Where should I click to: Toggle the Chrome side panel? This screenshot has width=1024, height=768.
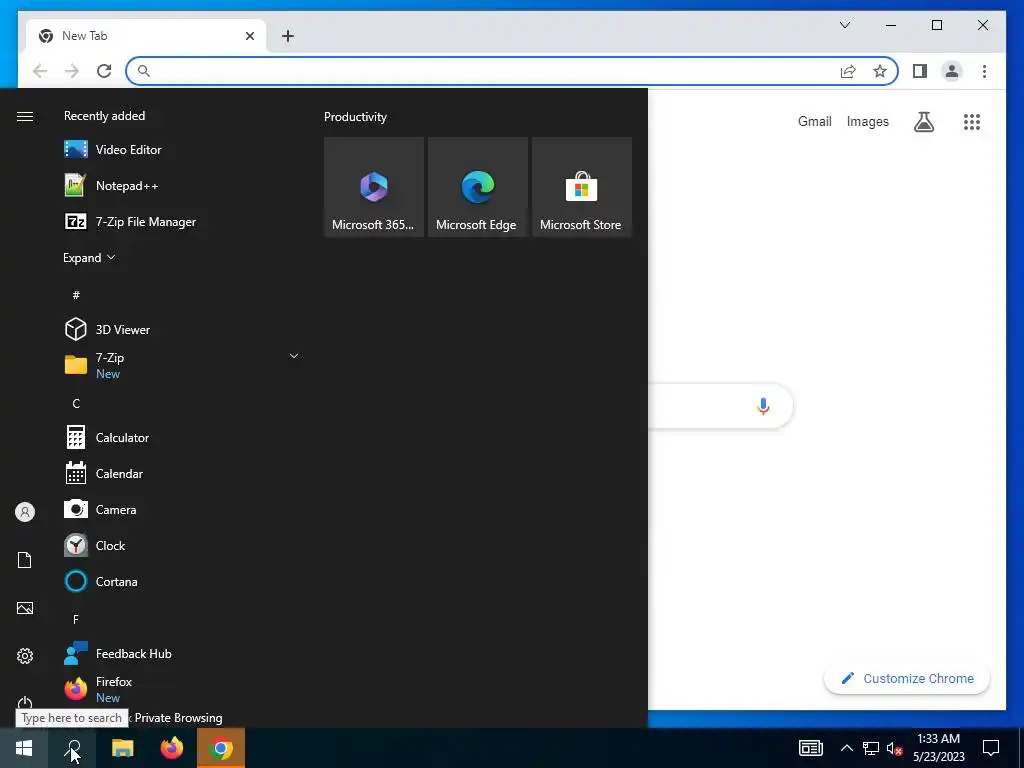(x=920, y=71)
